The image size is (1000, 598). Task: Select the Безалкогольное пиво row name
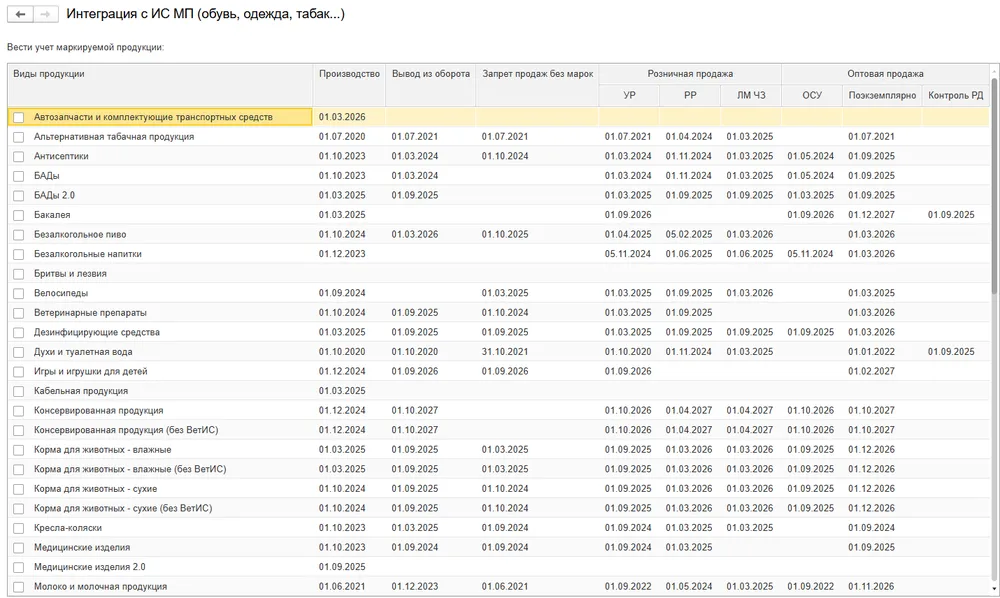[x=80, y=235]
